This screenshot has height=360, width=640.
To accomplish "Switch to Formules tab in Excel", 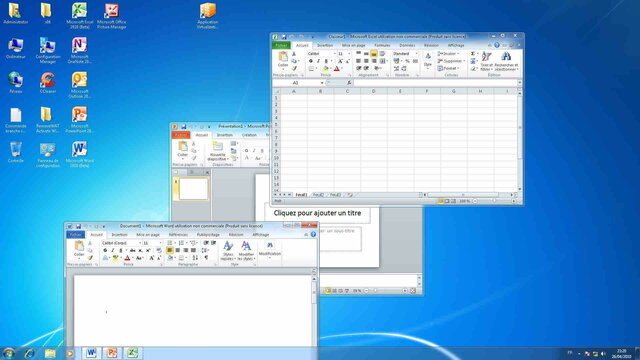I will (x=382, y=45).
